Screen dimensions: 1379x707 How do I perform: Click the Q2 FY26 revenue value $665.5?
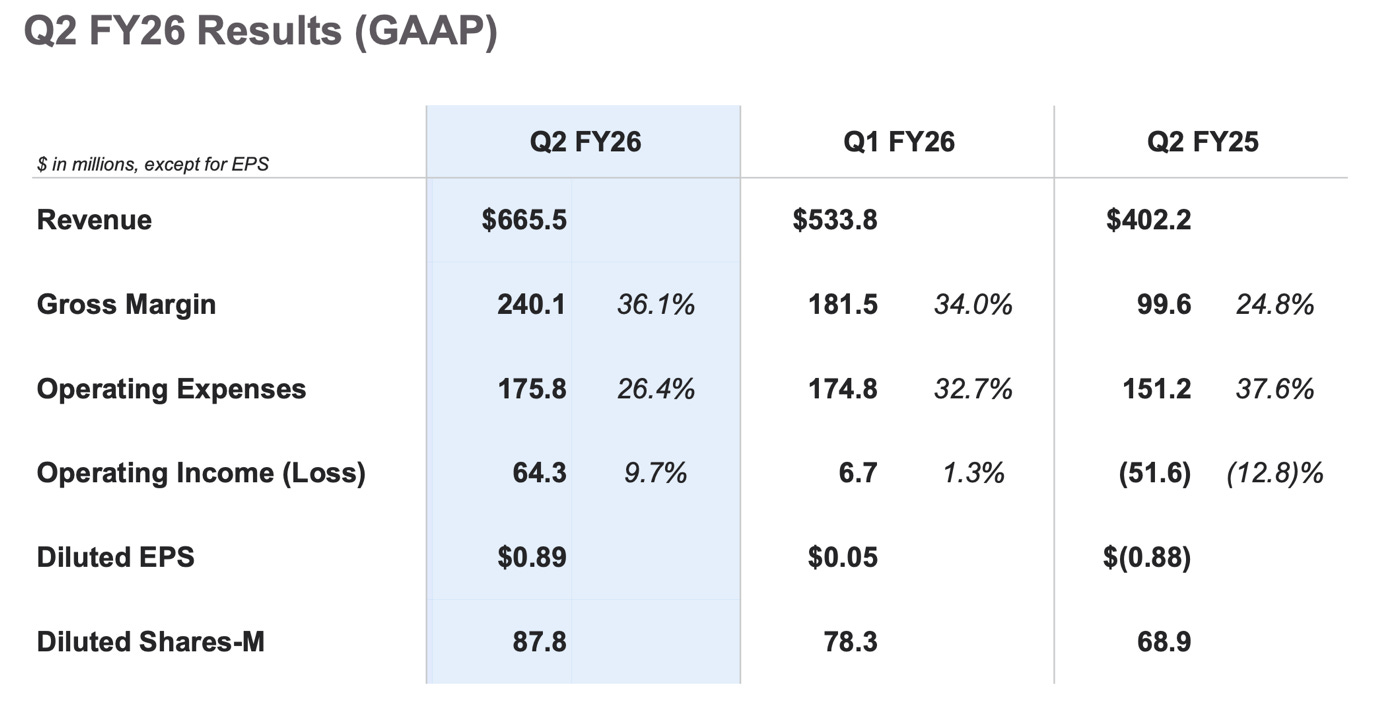[x=524, y=220]
